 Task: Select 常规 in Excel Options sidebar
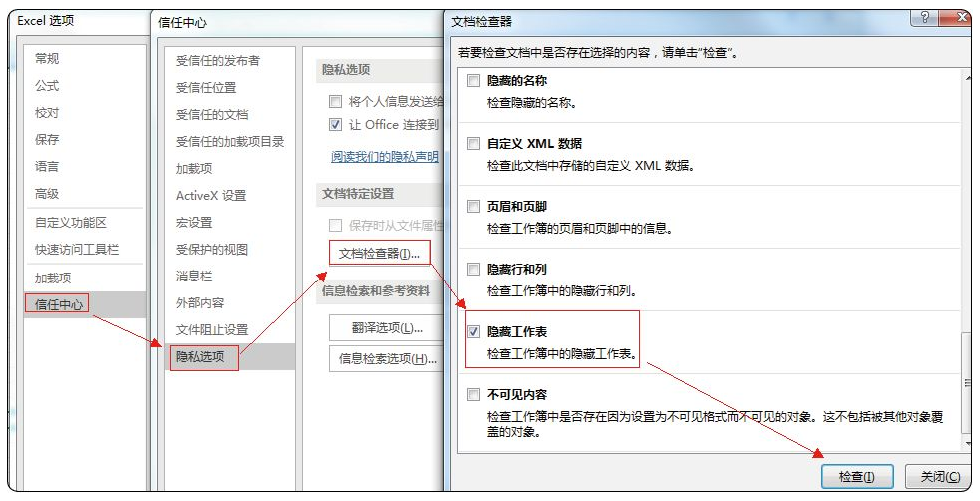[x=47, y=58]
